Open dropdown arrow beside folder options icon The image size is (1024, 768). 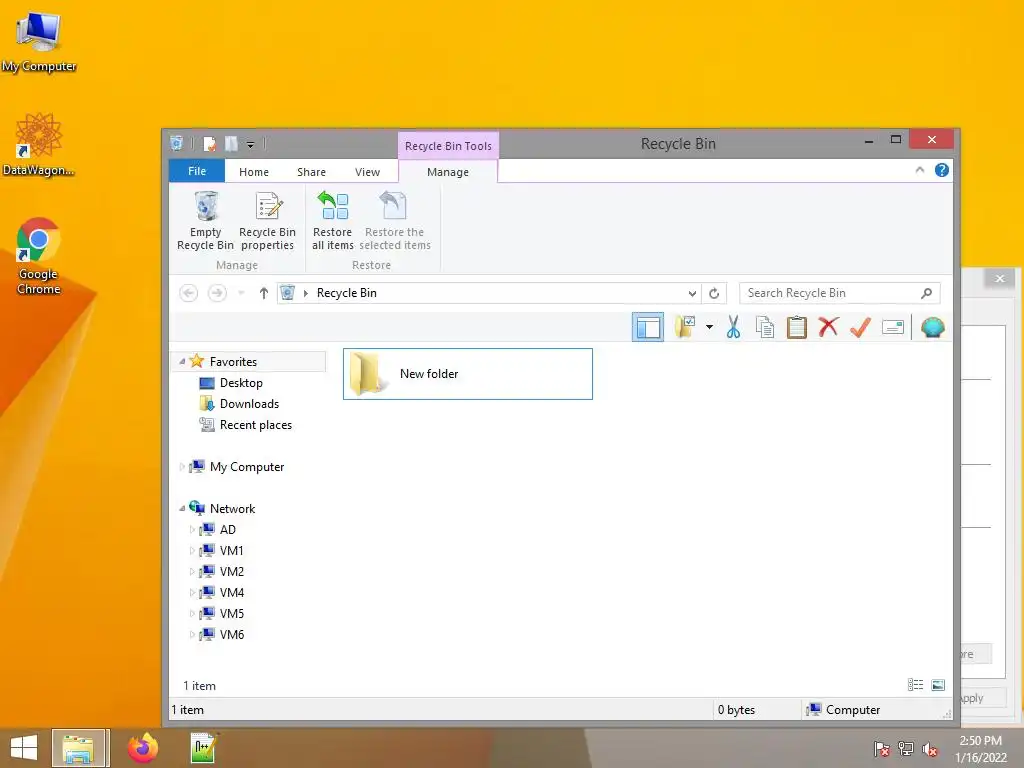click(x=709, y=327)
